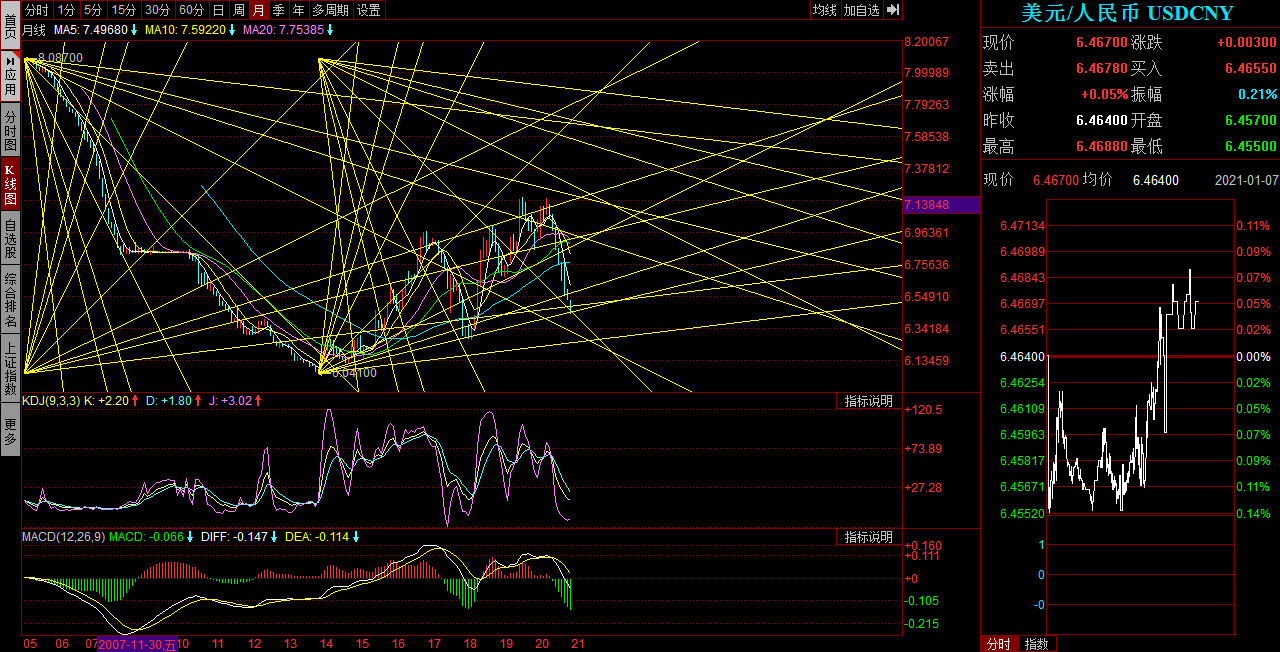Select the 15分 period
Image resolution: width=1280 pixels, height=652 pixels.
[x=124, y=10]
